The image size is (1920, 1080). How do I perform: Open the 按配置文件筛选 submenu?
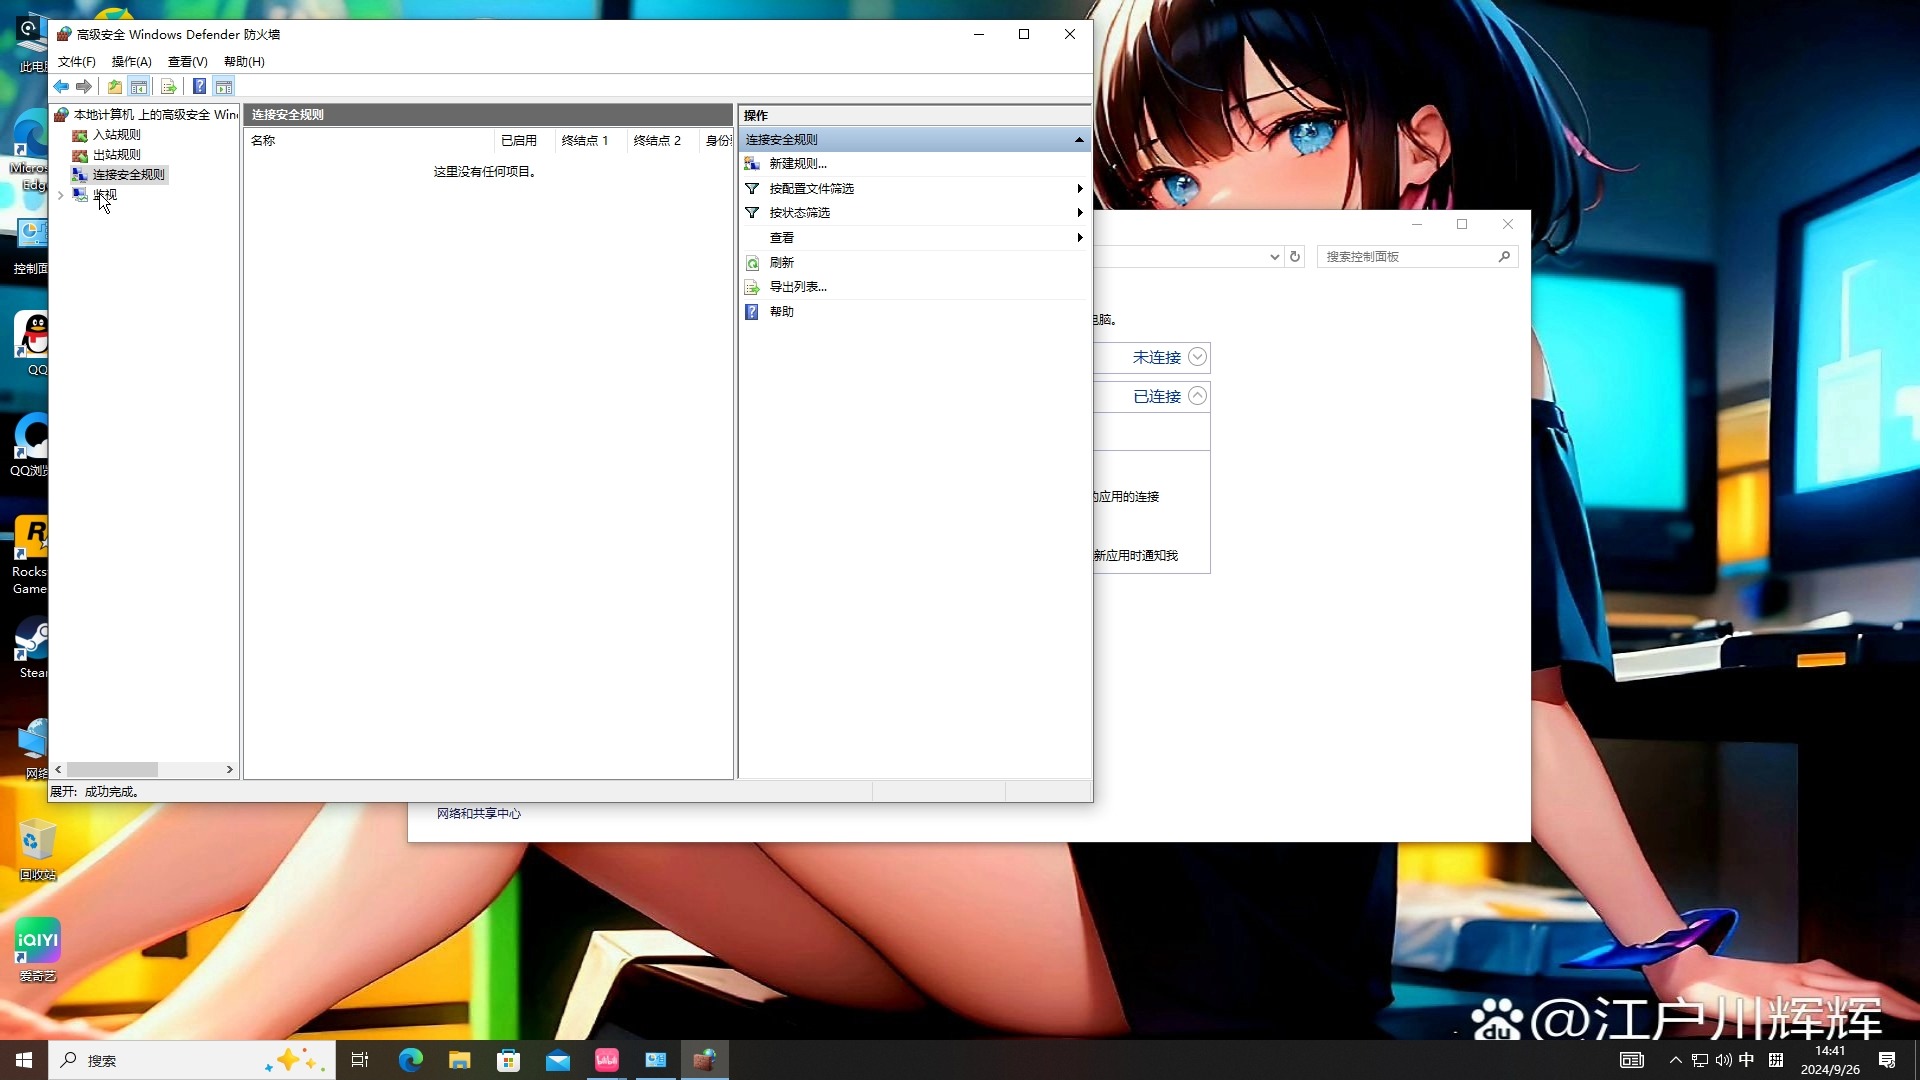pyautogui.click(x=811, y=189)
